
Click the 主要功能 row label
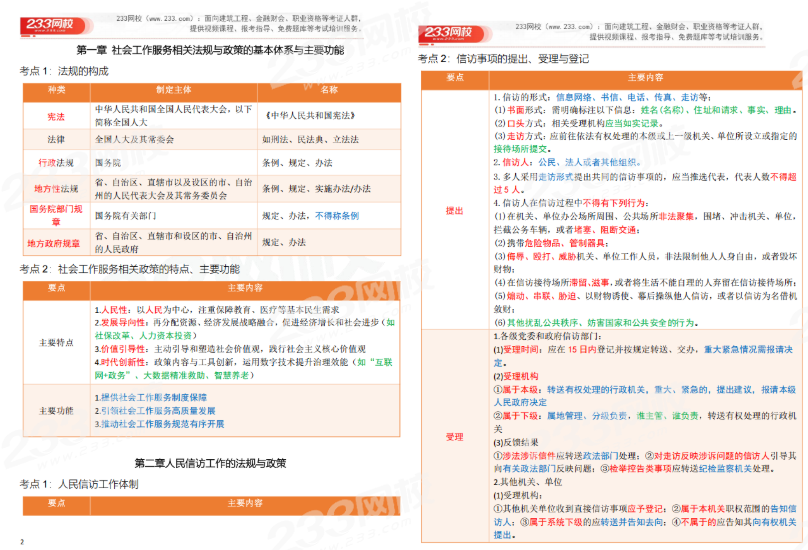point(56,410)
